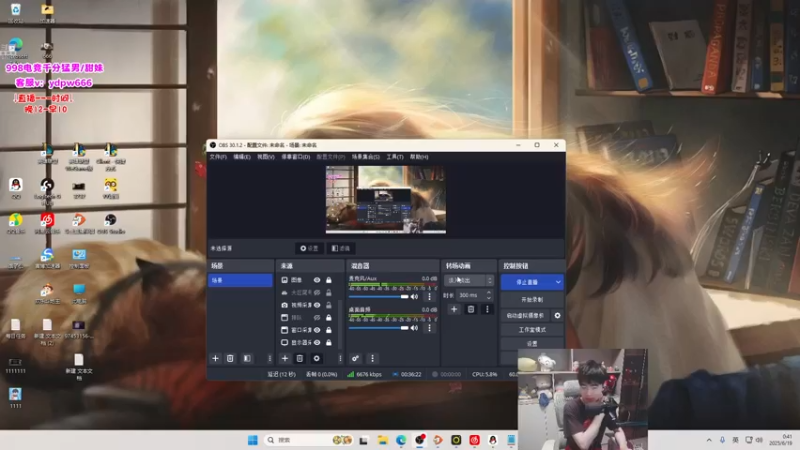Open 视图(V) menu
The height and width of the screenshot is (450, 800).
266,157
